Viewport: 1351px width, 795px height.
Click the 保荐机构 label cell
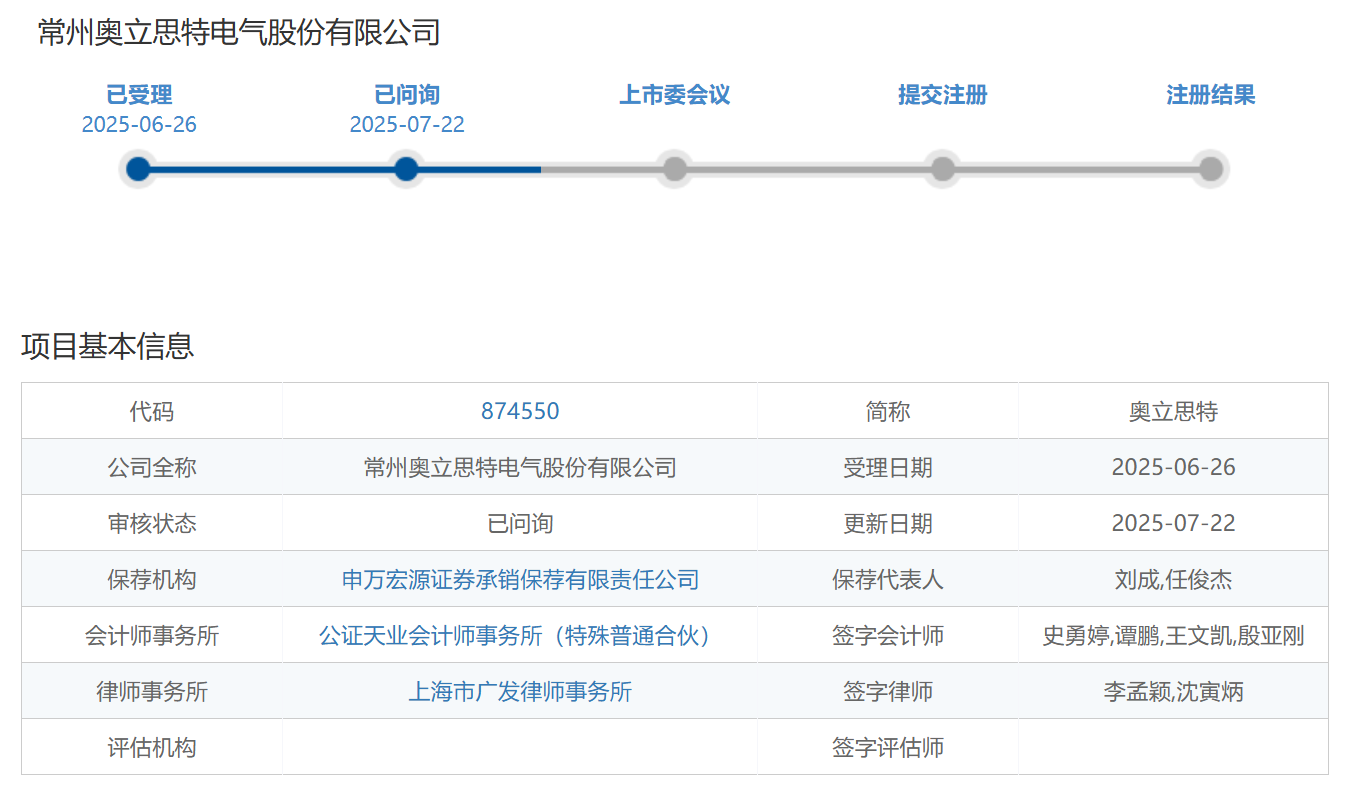click(x=152, y=579)
